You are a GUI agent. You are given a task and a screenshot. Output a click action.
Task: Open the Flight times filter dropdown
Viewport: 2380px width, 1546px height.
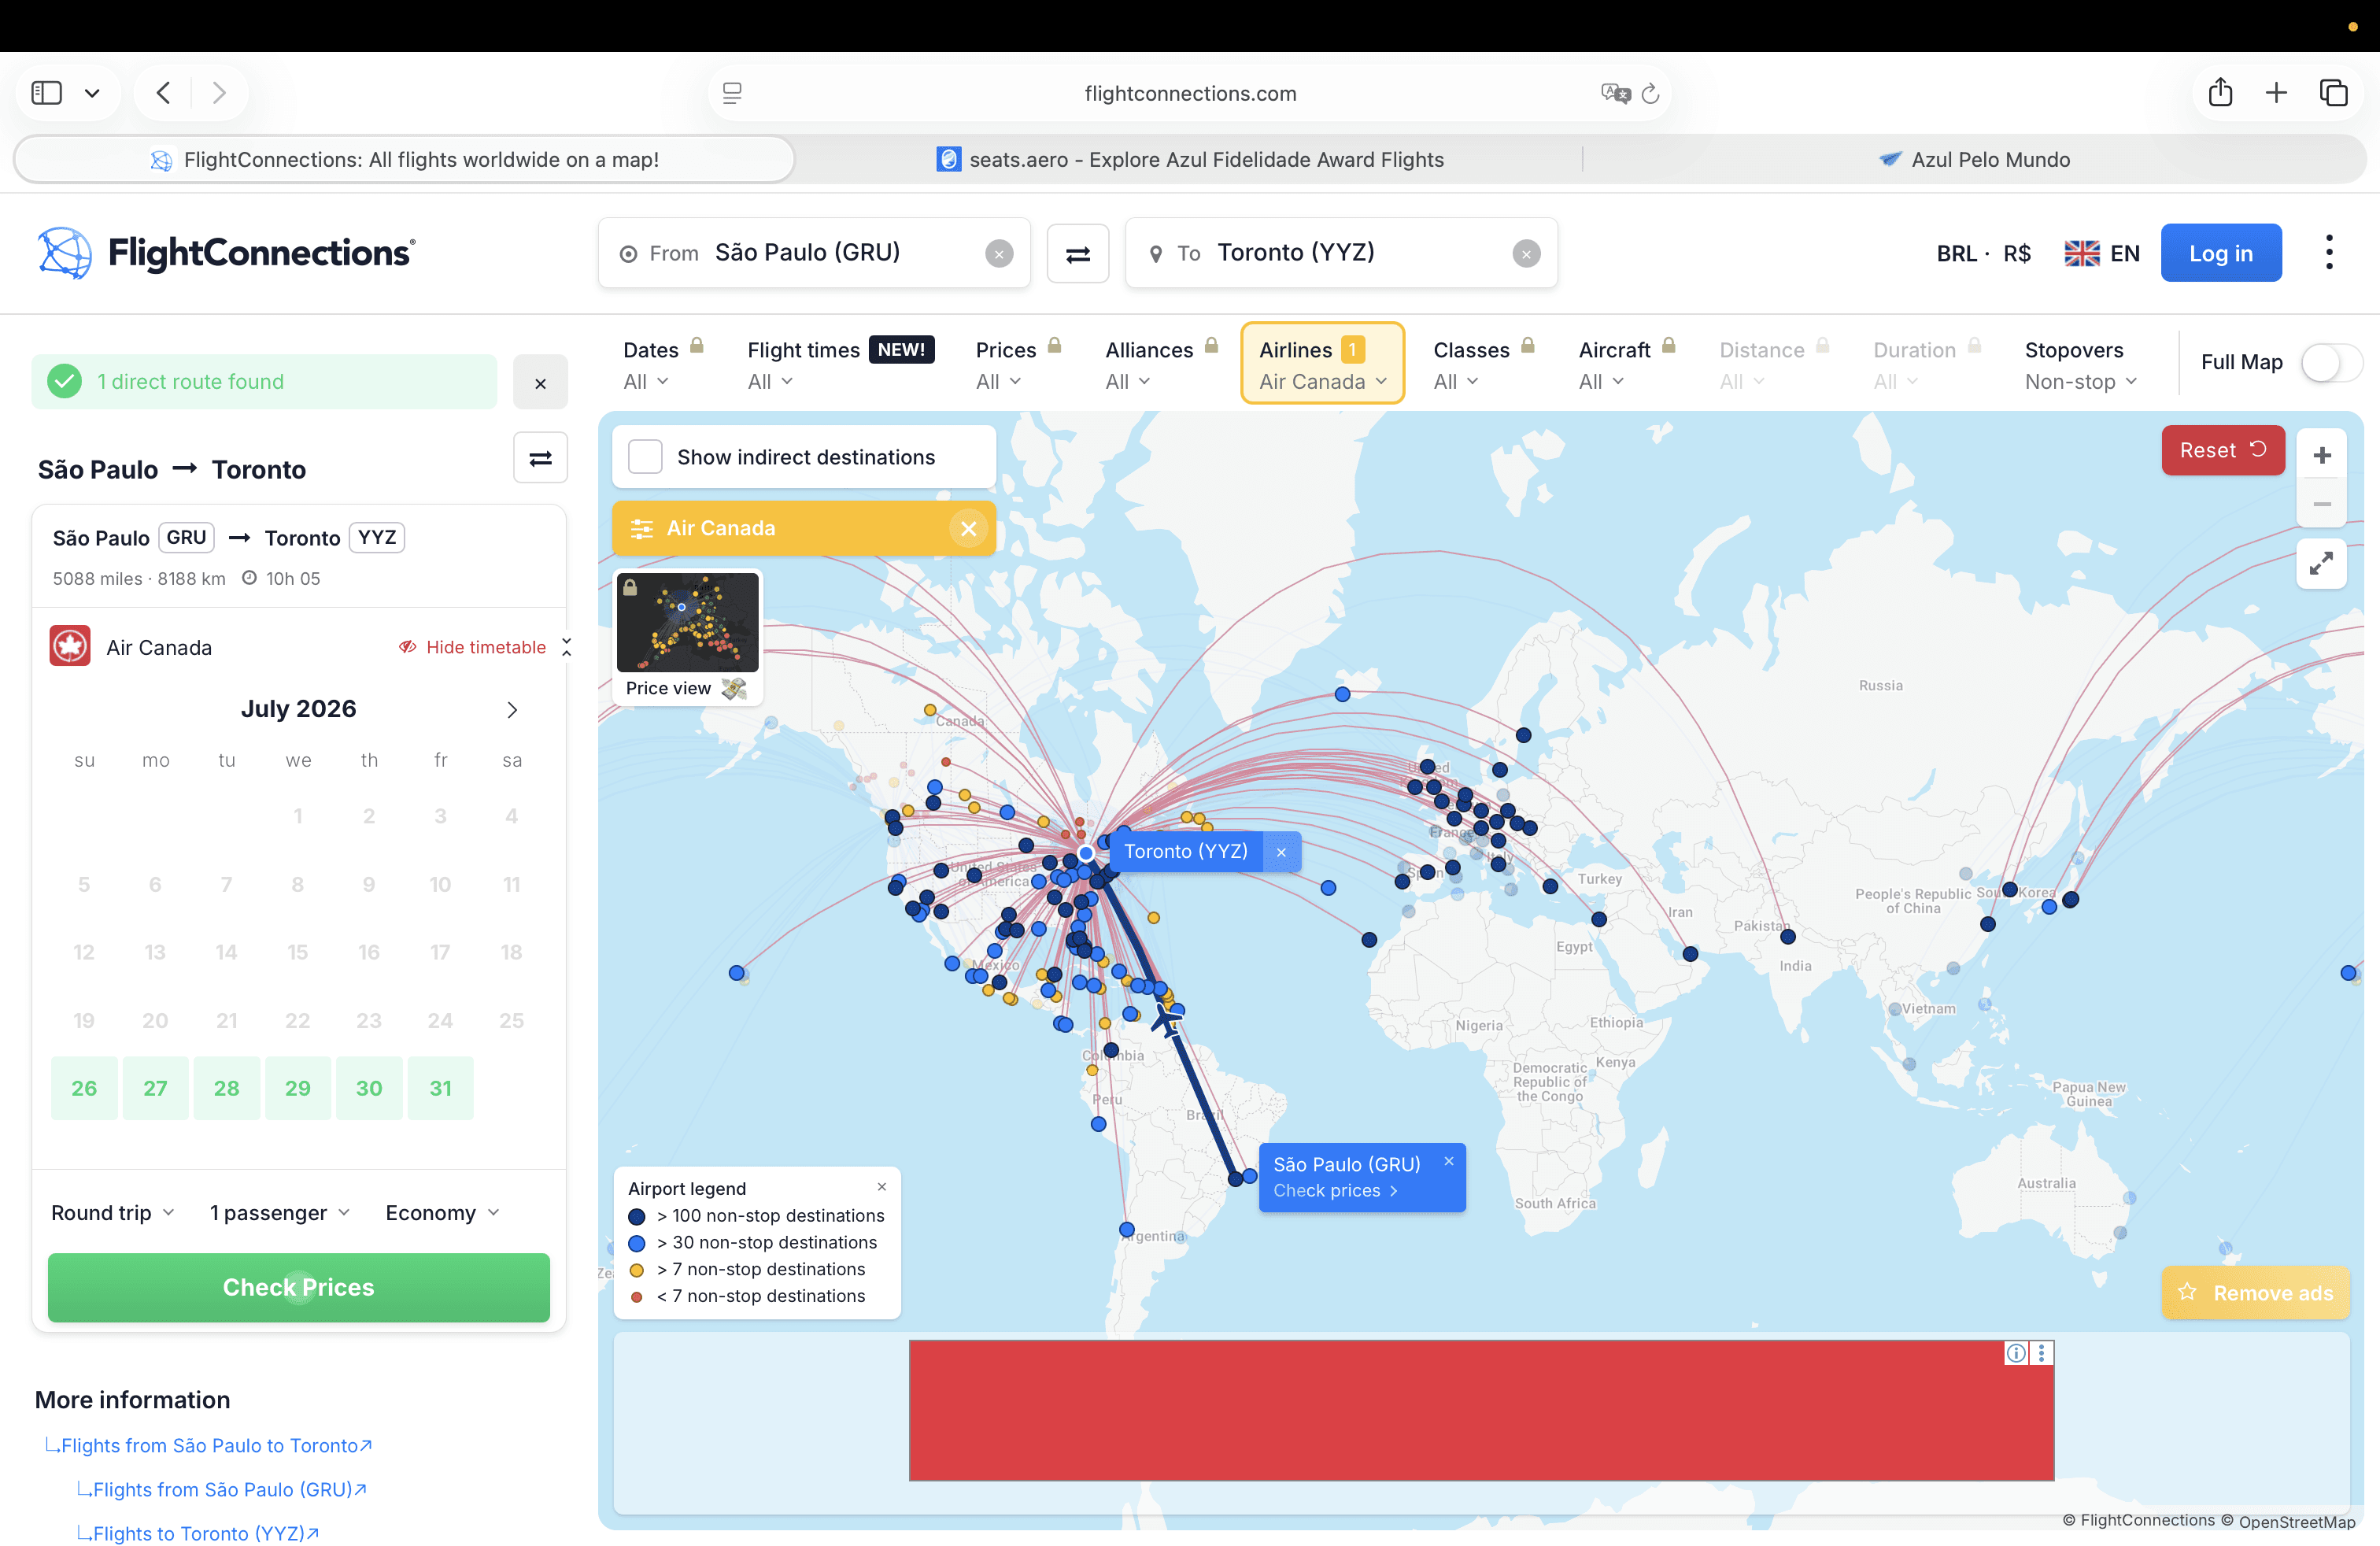[x=841, y=365]
